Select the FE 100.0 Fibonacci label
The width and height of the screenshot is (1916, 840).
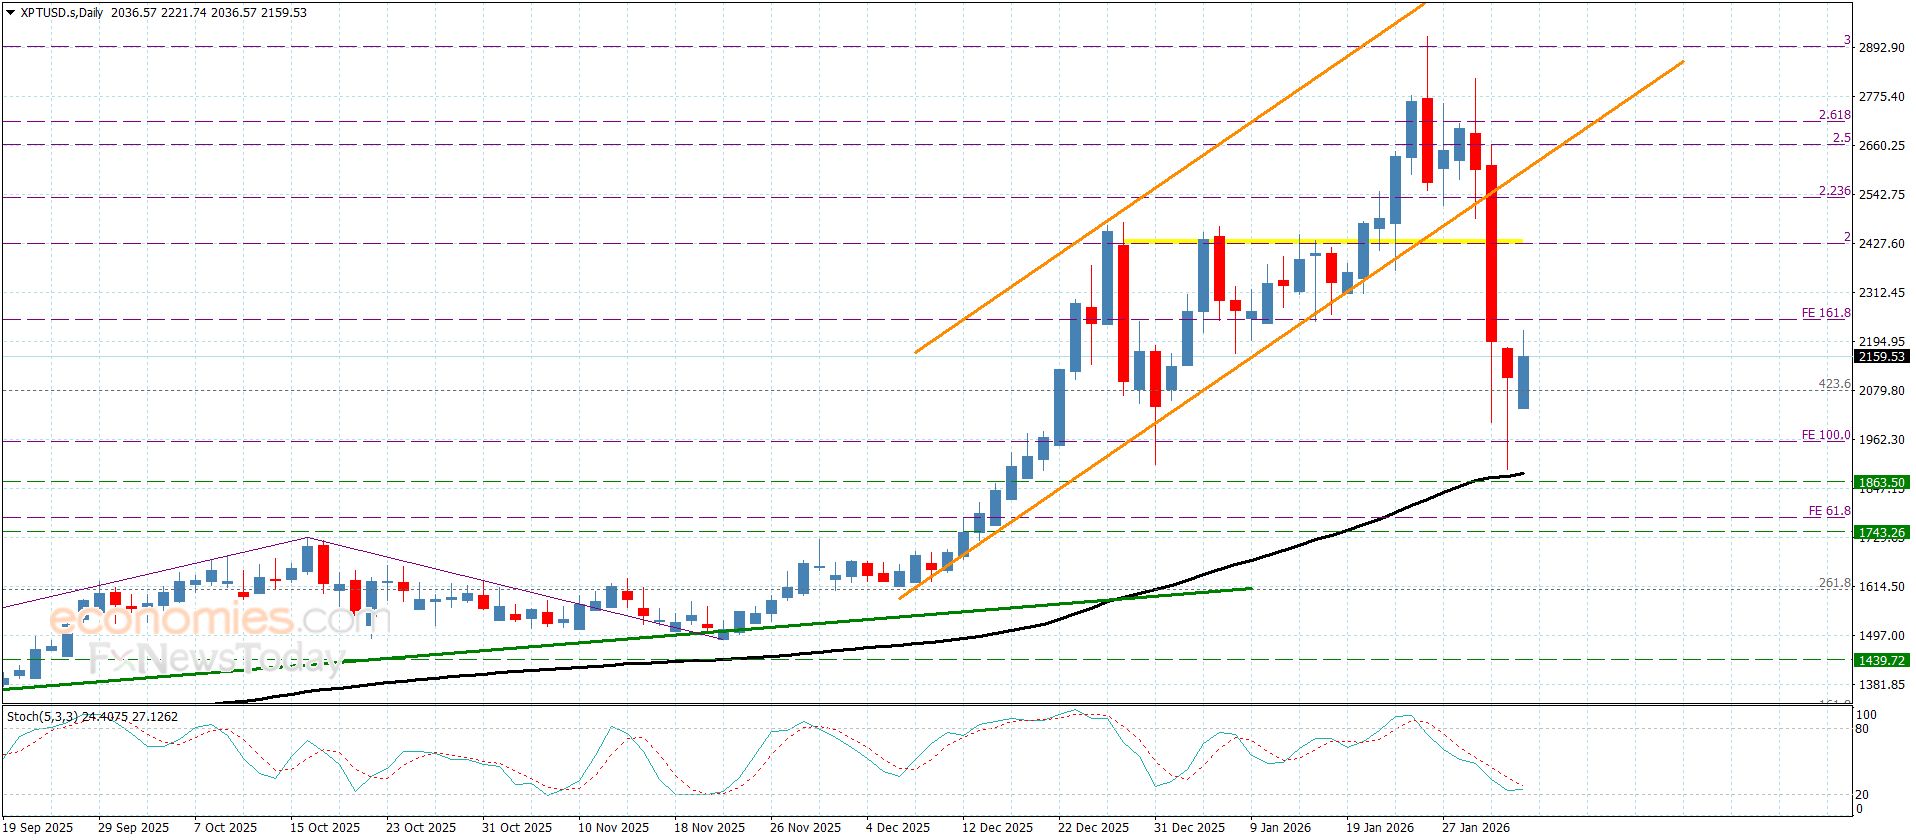tap(1825, 435)
